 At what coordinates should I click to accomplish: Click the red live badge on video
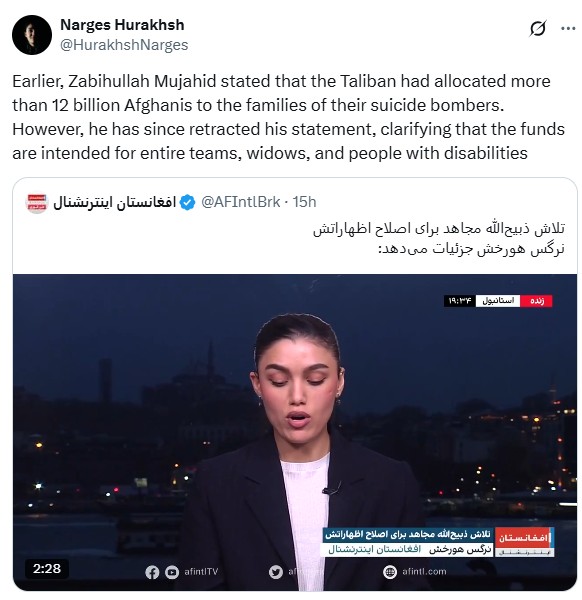[x=536, y=301]
